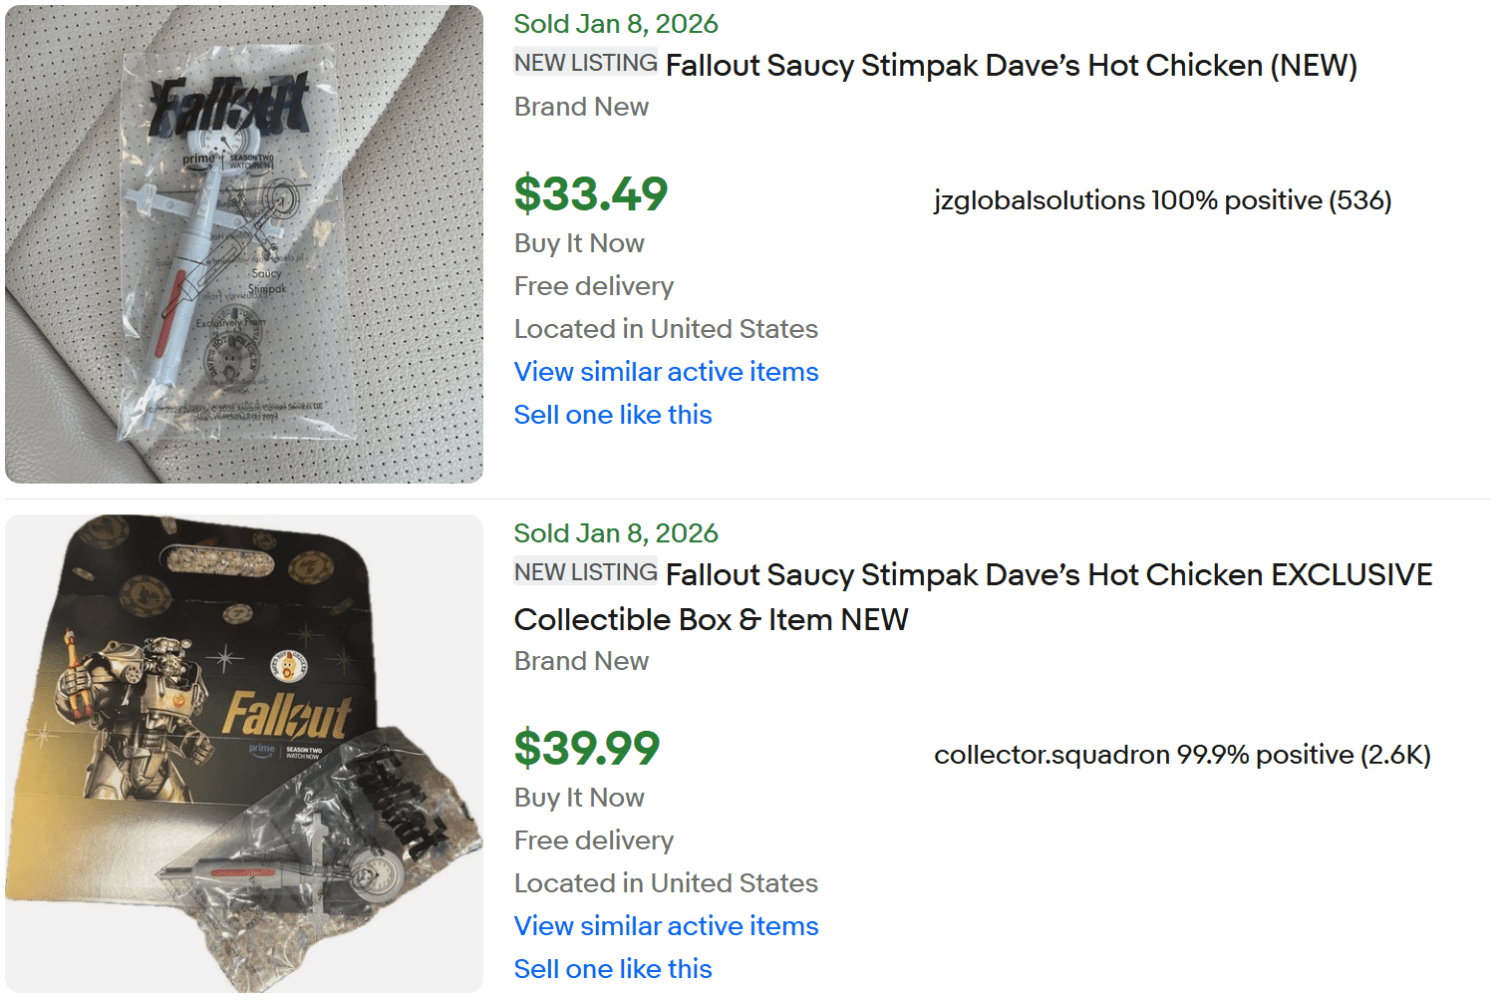Click Buy It Now label on second listing

(578, 797)
